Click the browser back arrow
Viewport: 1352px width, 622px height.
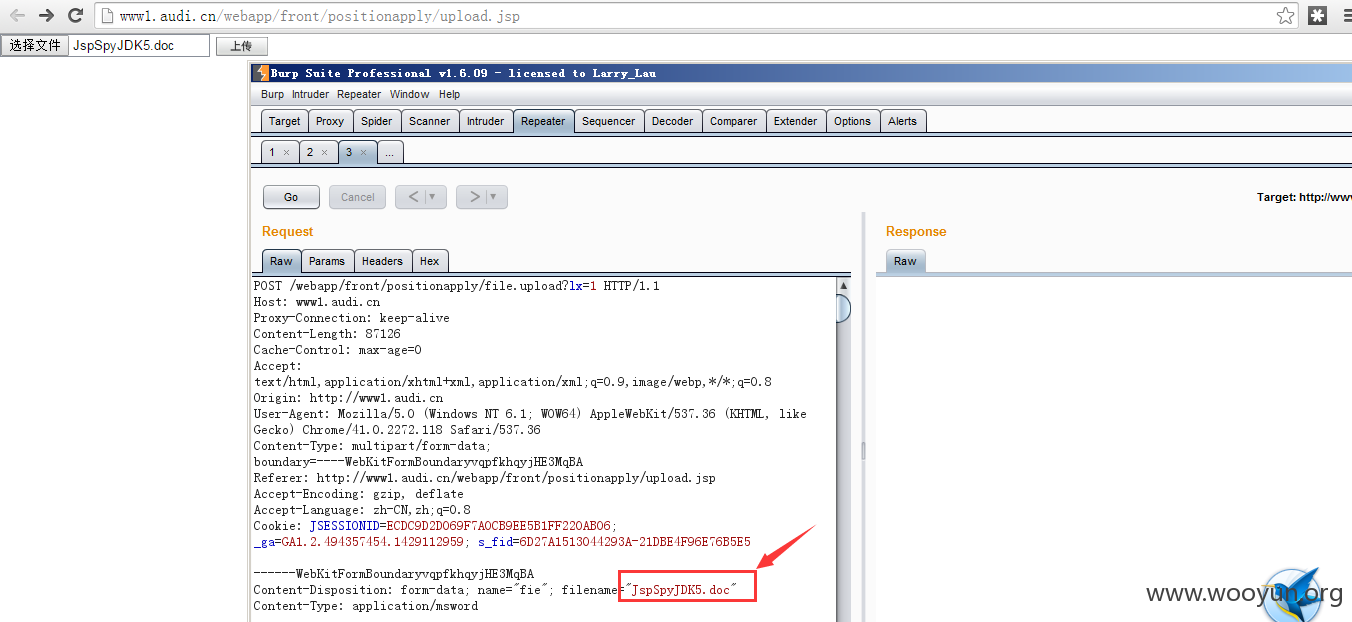[17, 15]
